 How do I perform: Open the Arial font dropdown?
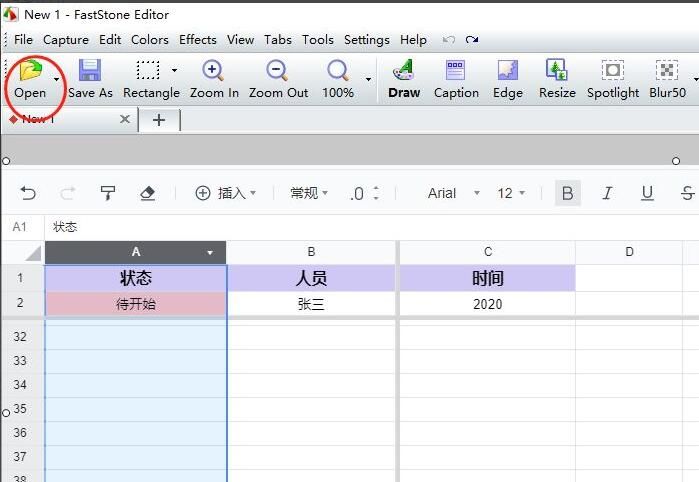pyautogui.click(x=453, y=193)
